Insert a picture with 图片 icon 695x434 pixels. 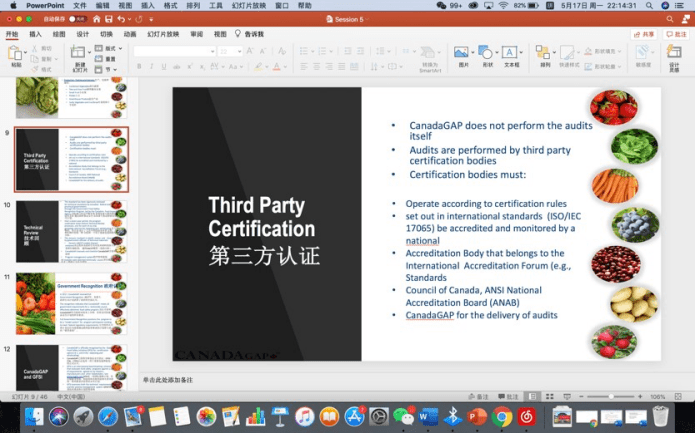coord(462,54)
